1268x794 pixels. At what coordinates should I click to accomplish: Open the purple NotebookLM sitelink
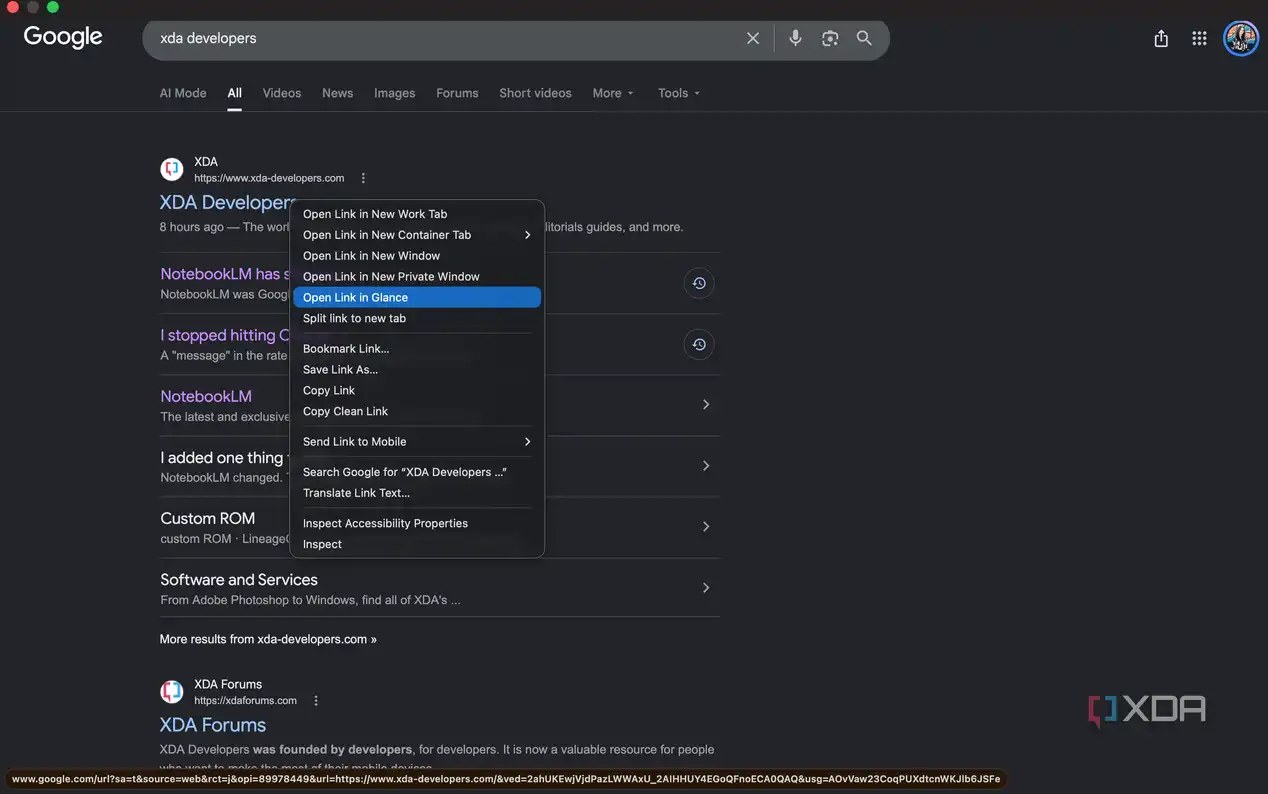click(206, 396)
